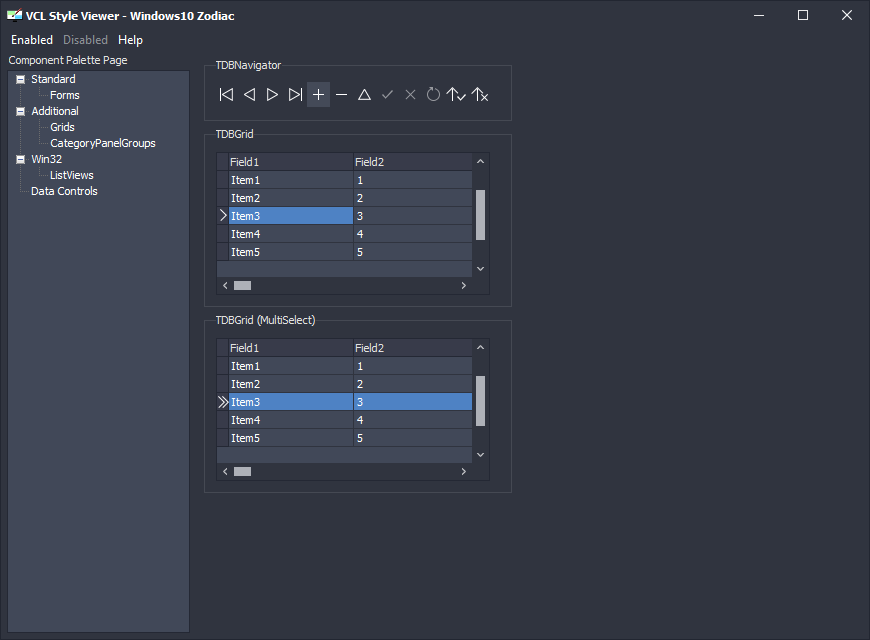Go to first record in TDBNavigator
This screenshot has height=640, width=870.
(x=226, y=95)
